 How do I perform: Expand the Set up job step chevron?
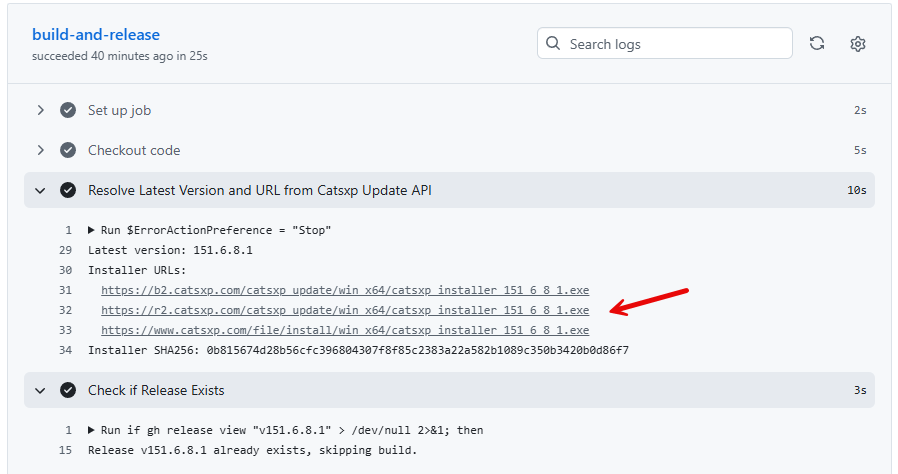pos(40,110)
